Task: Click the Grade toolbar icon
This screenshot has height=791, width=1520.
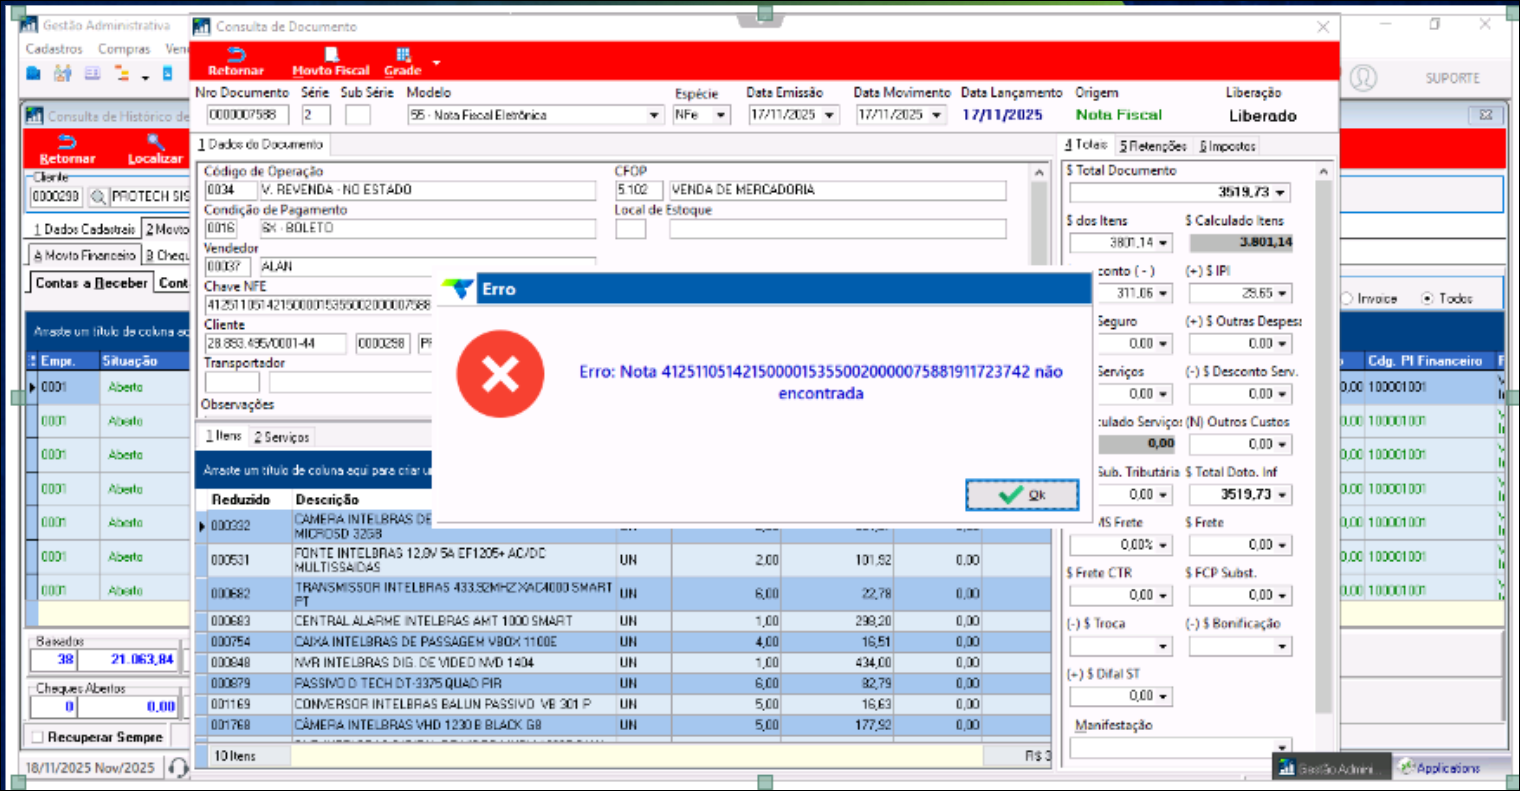Action: pos(402,56)
